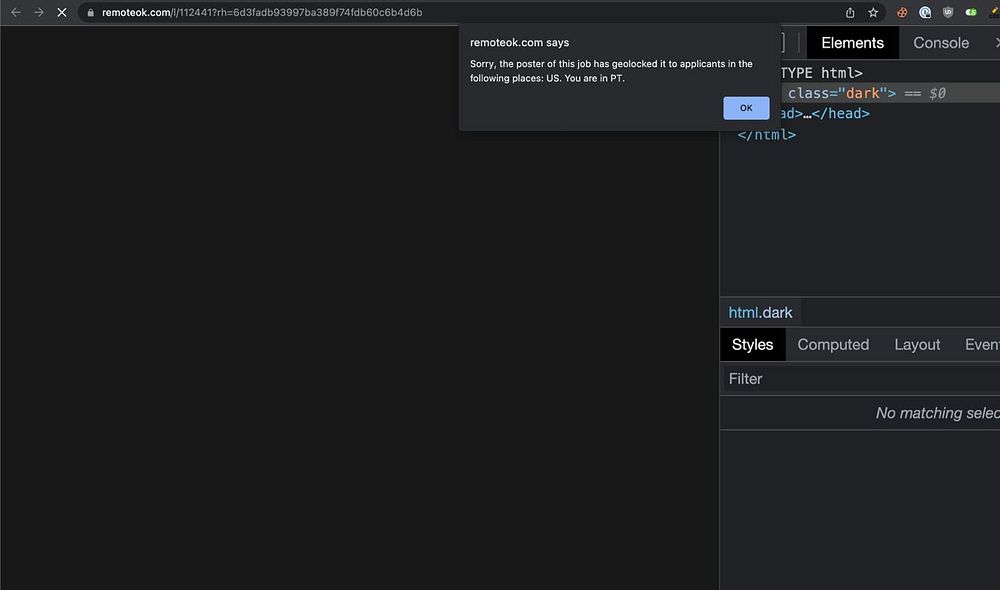Switch to the Elements tab in DevTools
Image resolution: width=1000 pixels, height=590 pixels.
coord(852,43)
